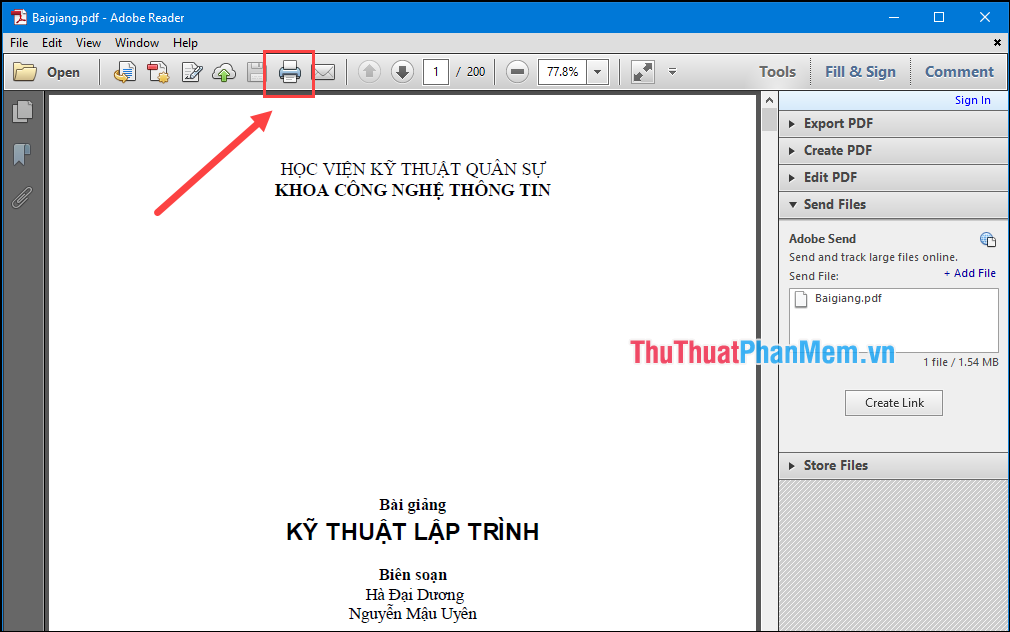
Task: Click the edit/sign document pencil icon
Action: [192, 72]
